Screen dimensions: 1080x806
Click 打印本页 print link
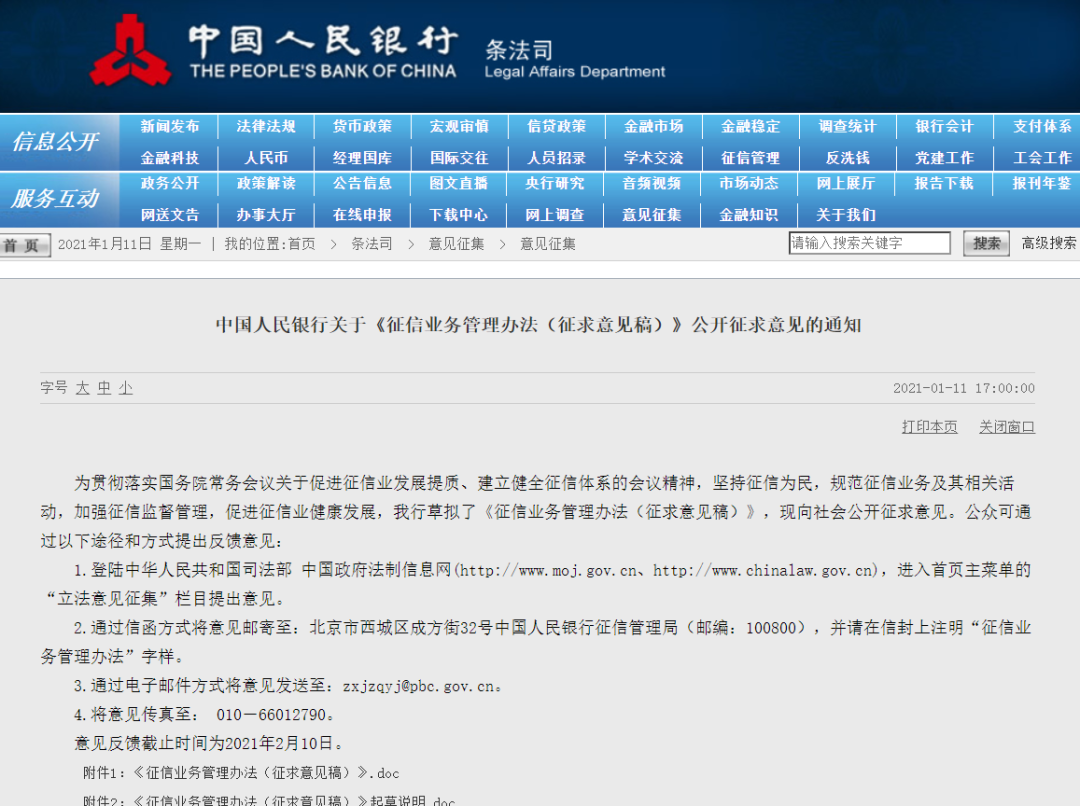coord(930,427)
